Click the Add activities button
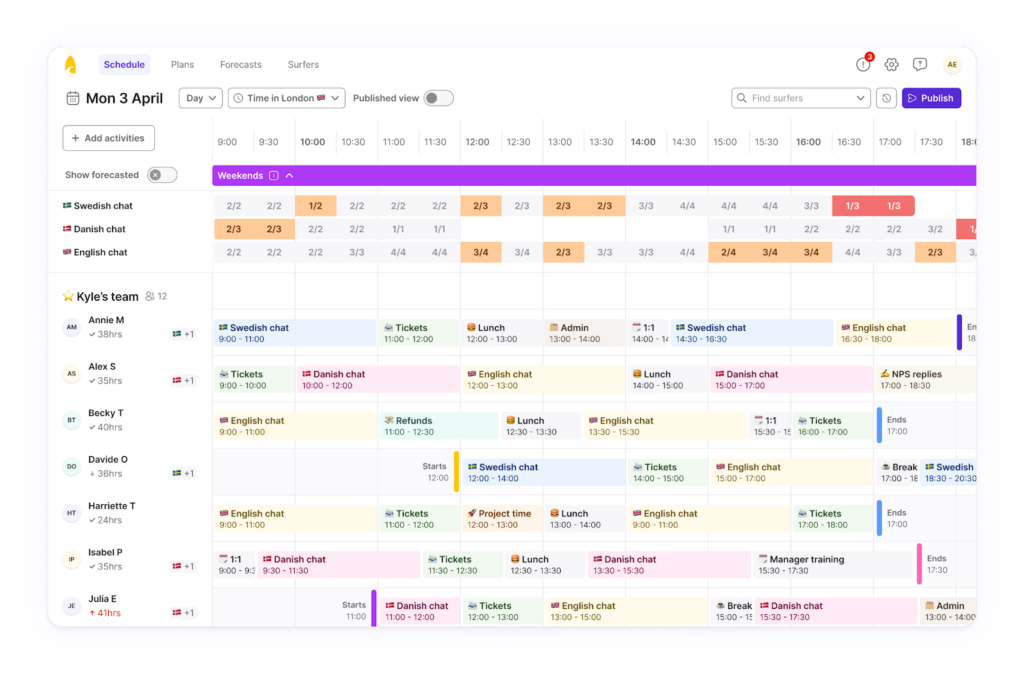 (x=108, y=138)
